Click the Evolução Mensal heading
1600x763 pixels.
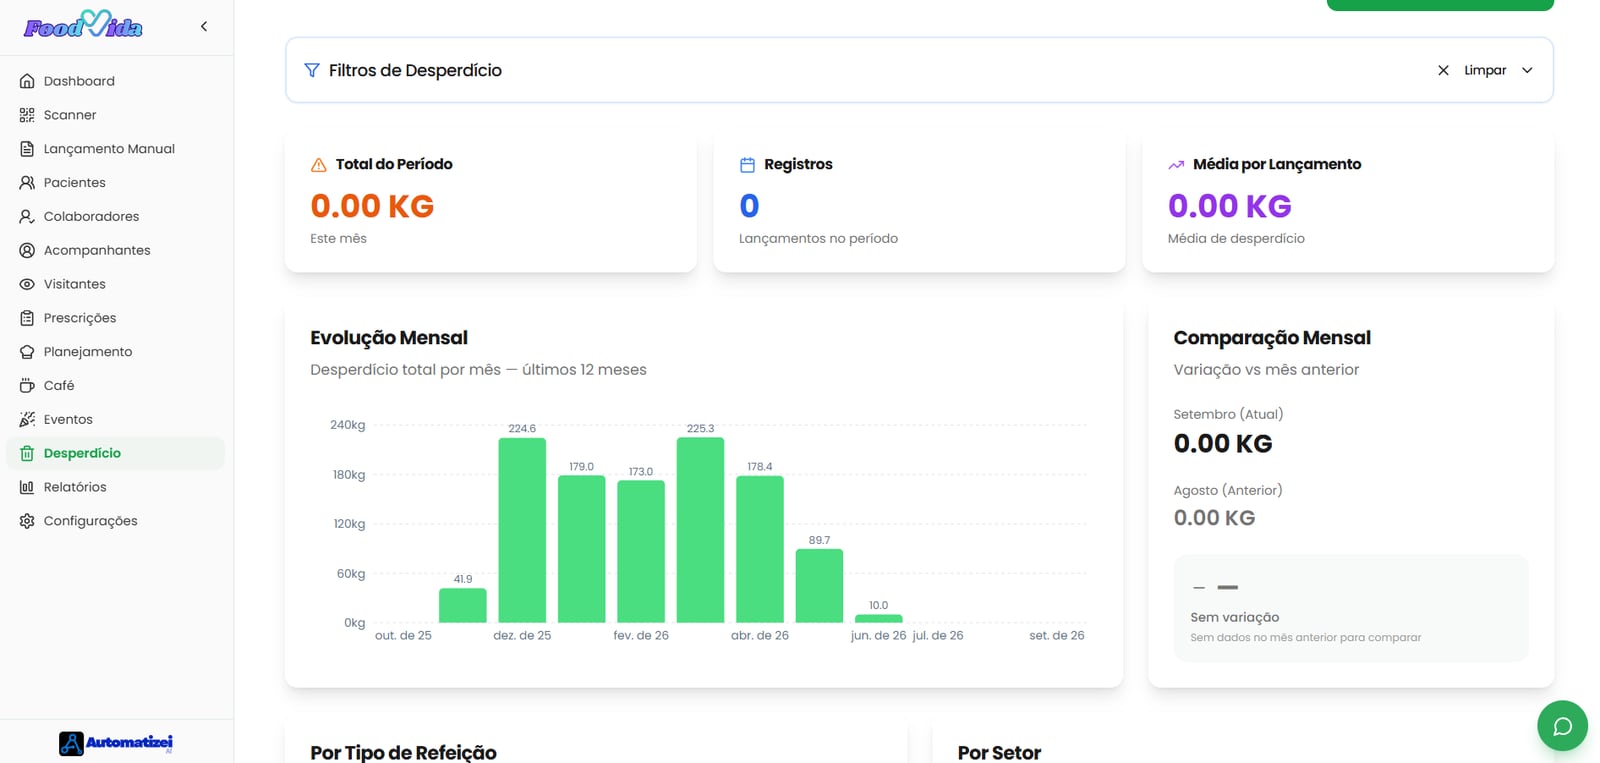click(x=389, y=338)
